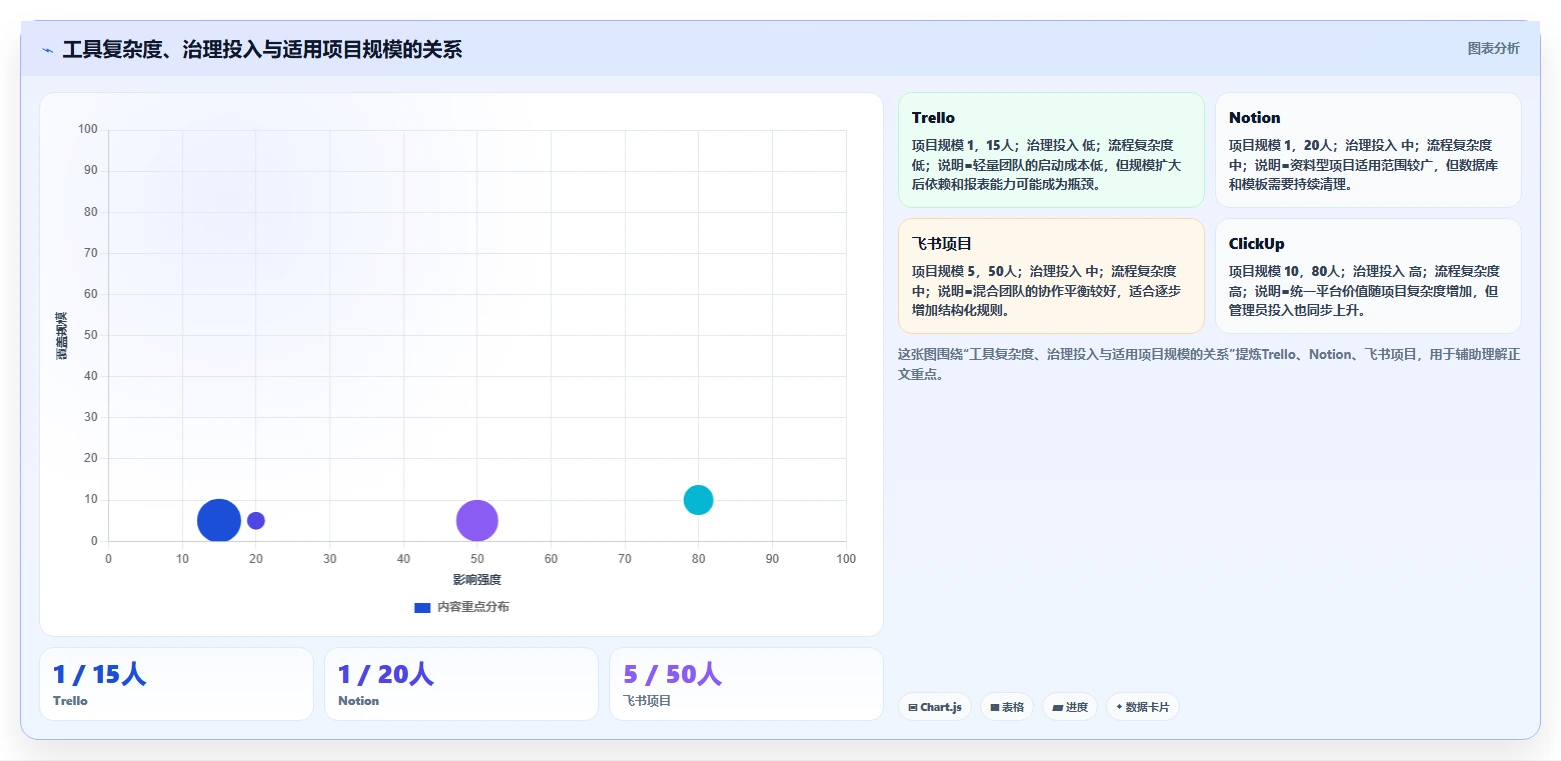Select the small indigo Notion bubble

pyautogui.click(x=256, y=520)
